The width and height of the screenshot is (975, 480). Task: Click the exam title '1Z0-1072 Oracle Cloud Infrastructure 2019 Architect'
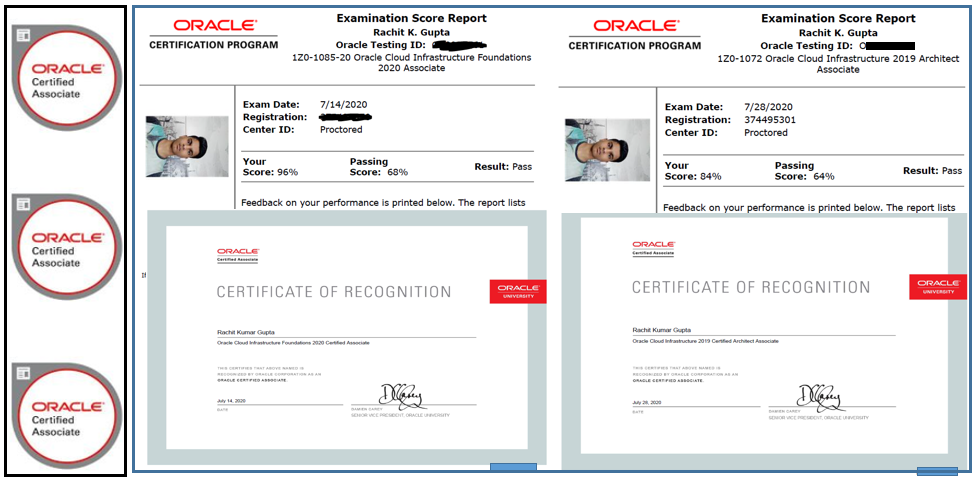pyautogui.click(x=838, y=58)
